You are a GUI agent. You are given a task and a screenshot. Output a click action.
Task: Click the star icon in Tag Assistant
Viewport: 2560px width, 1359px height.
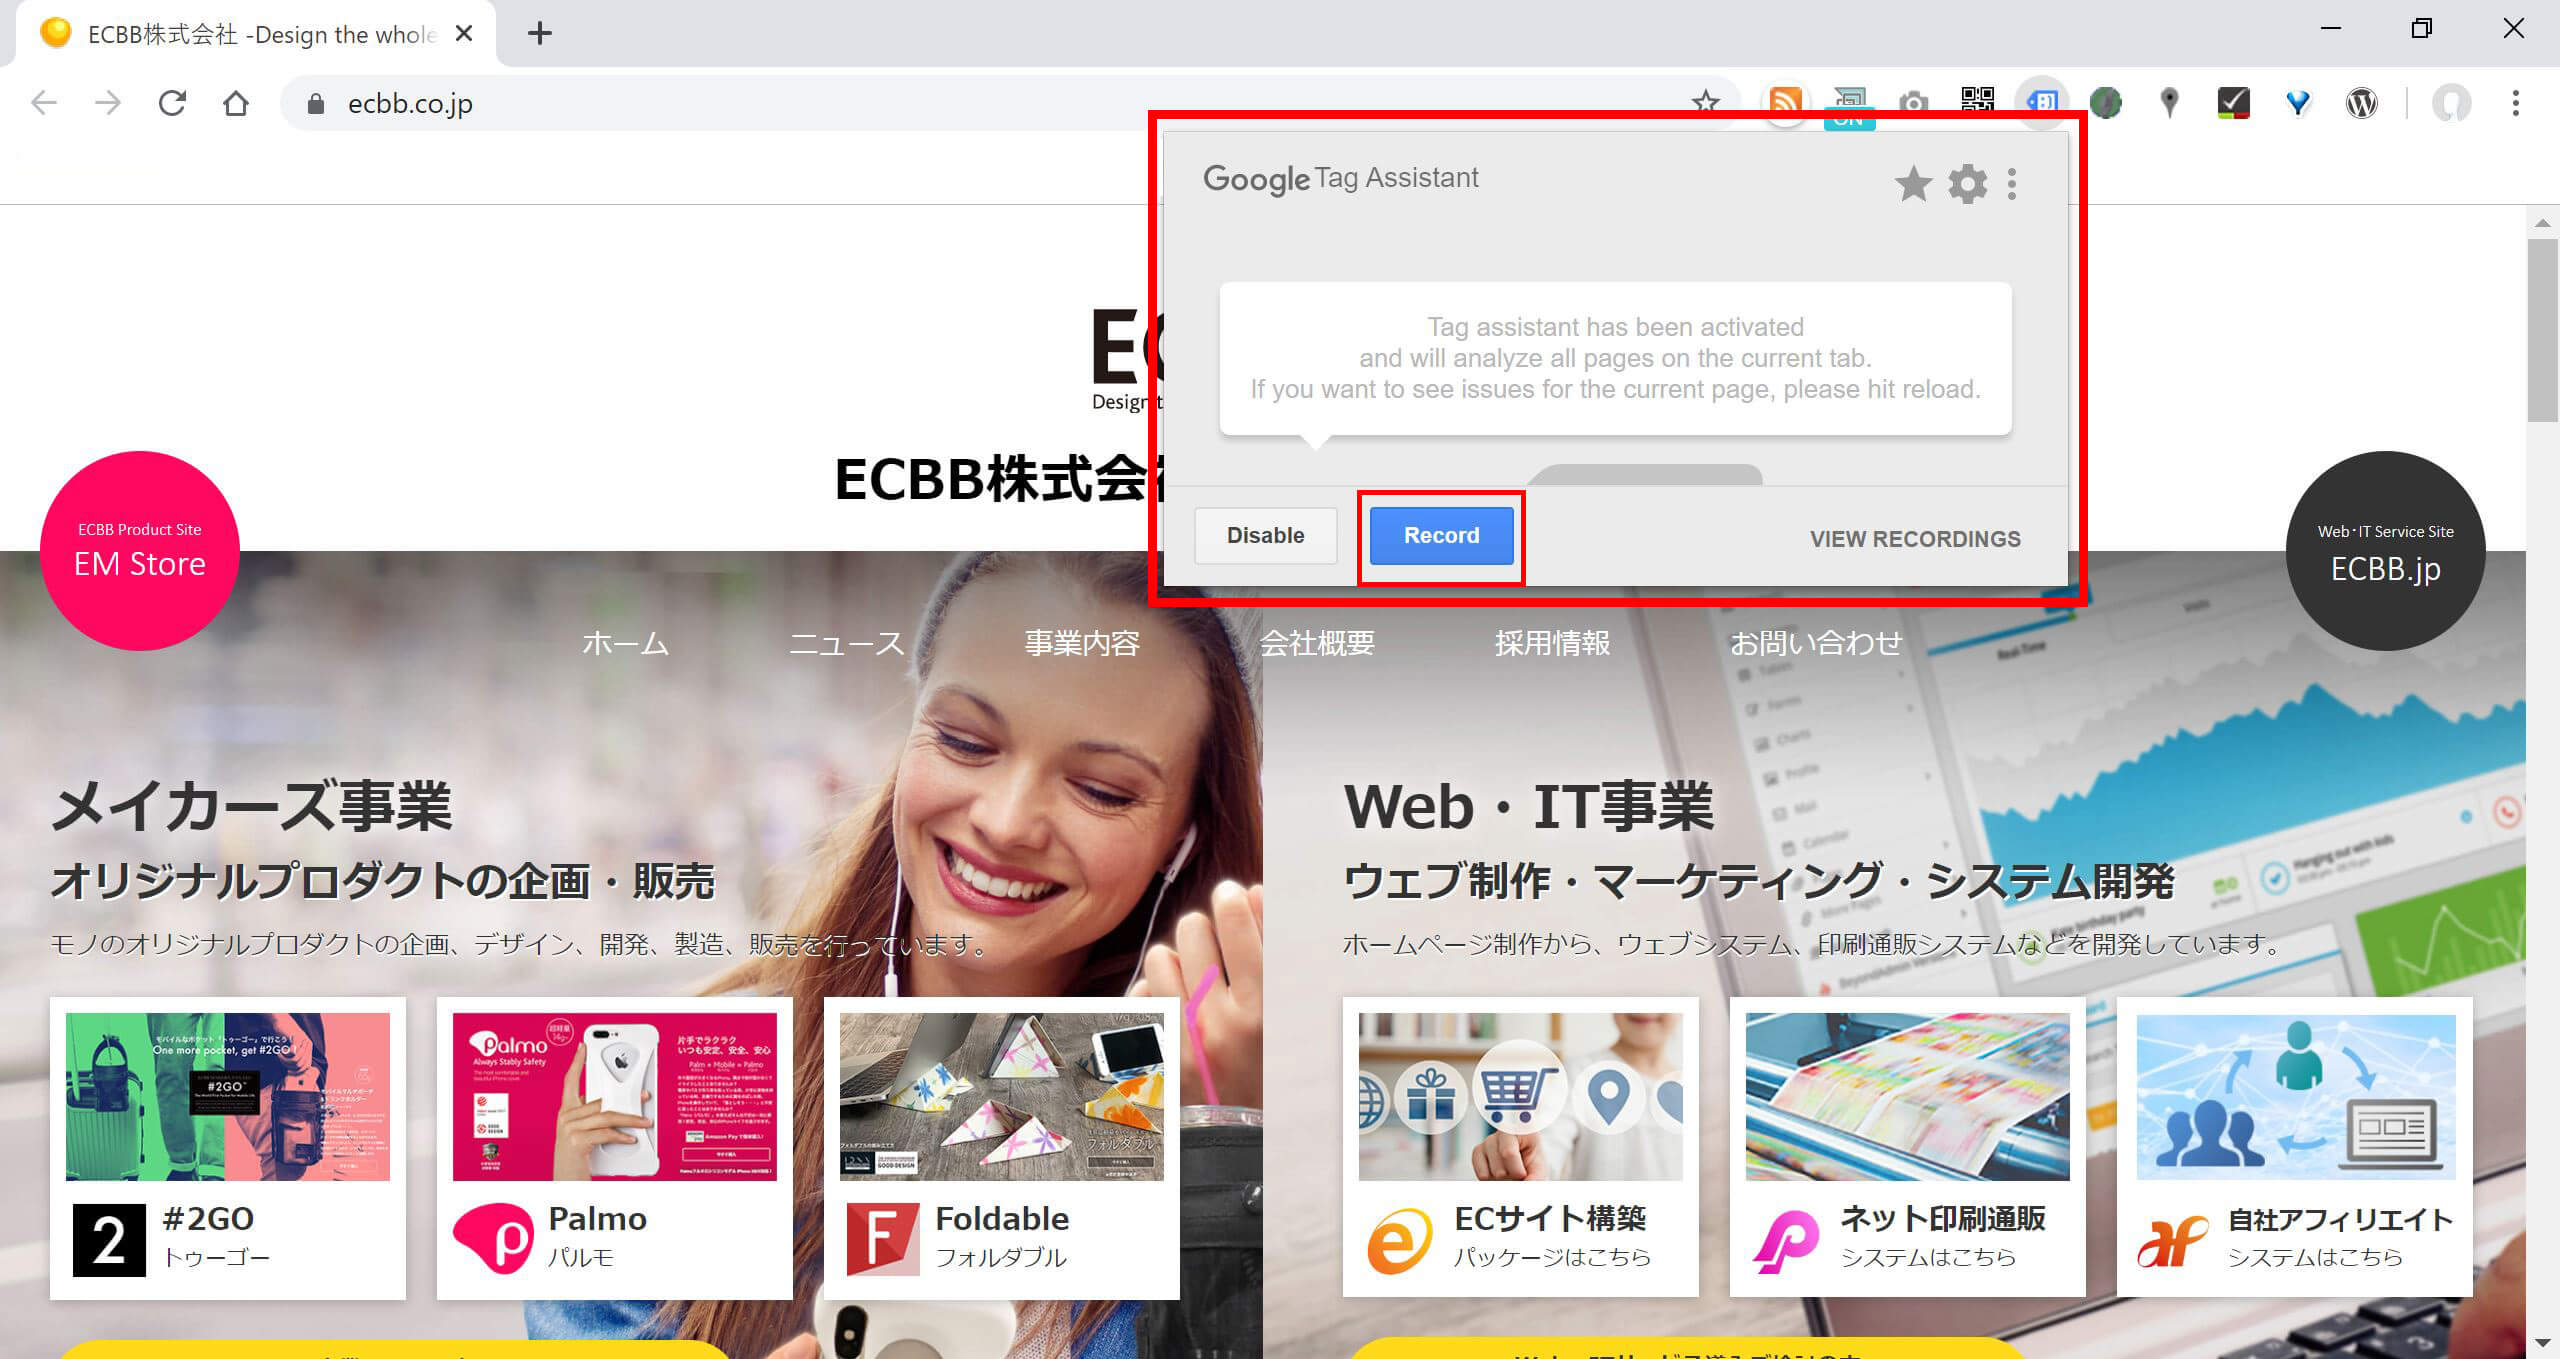coord(1913,184)
